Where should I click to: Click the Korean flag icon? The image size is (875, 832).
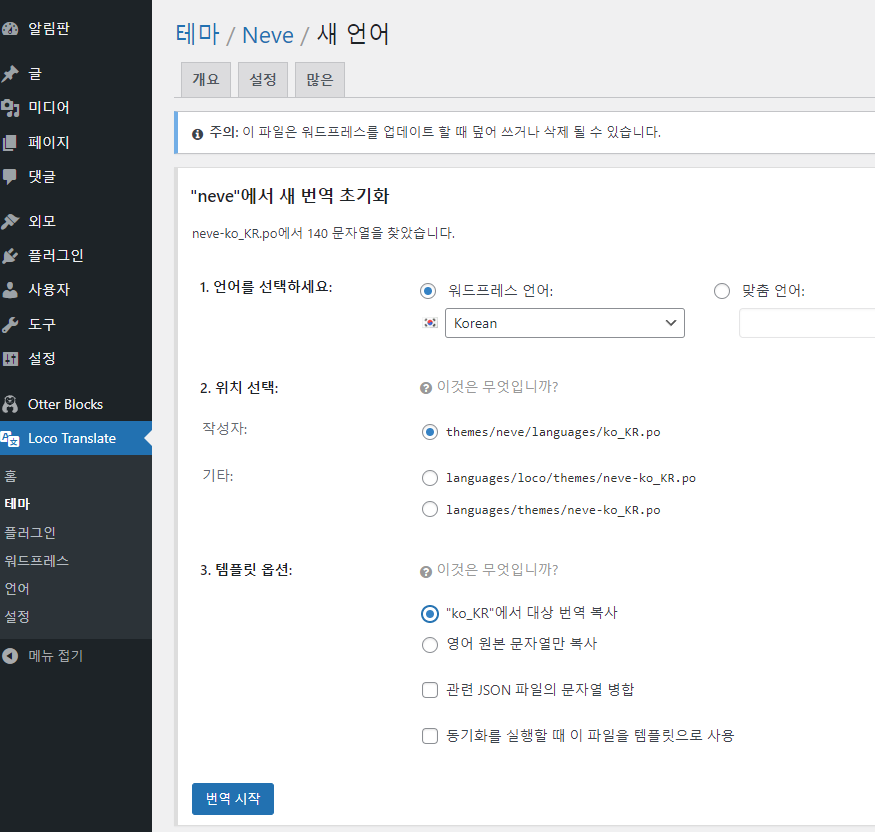(430, 323)
